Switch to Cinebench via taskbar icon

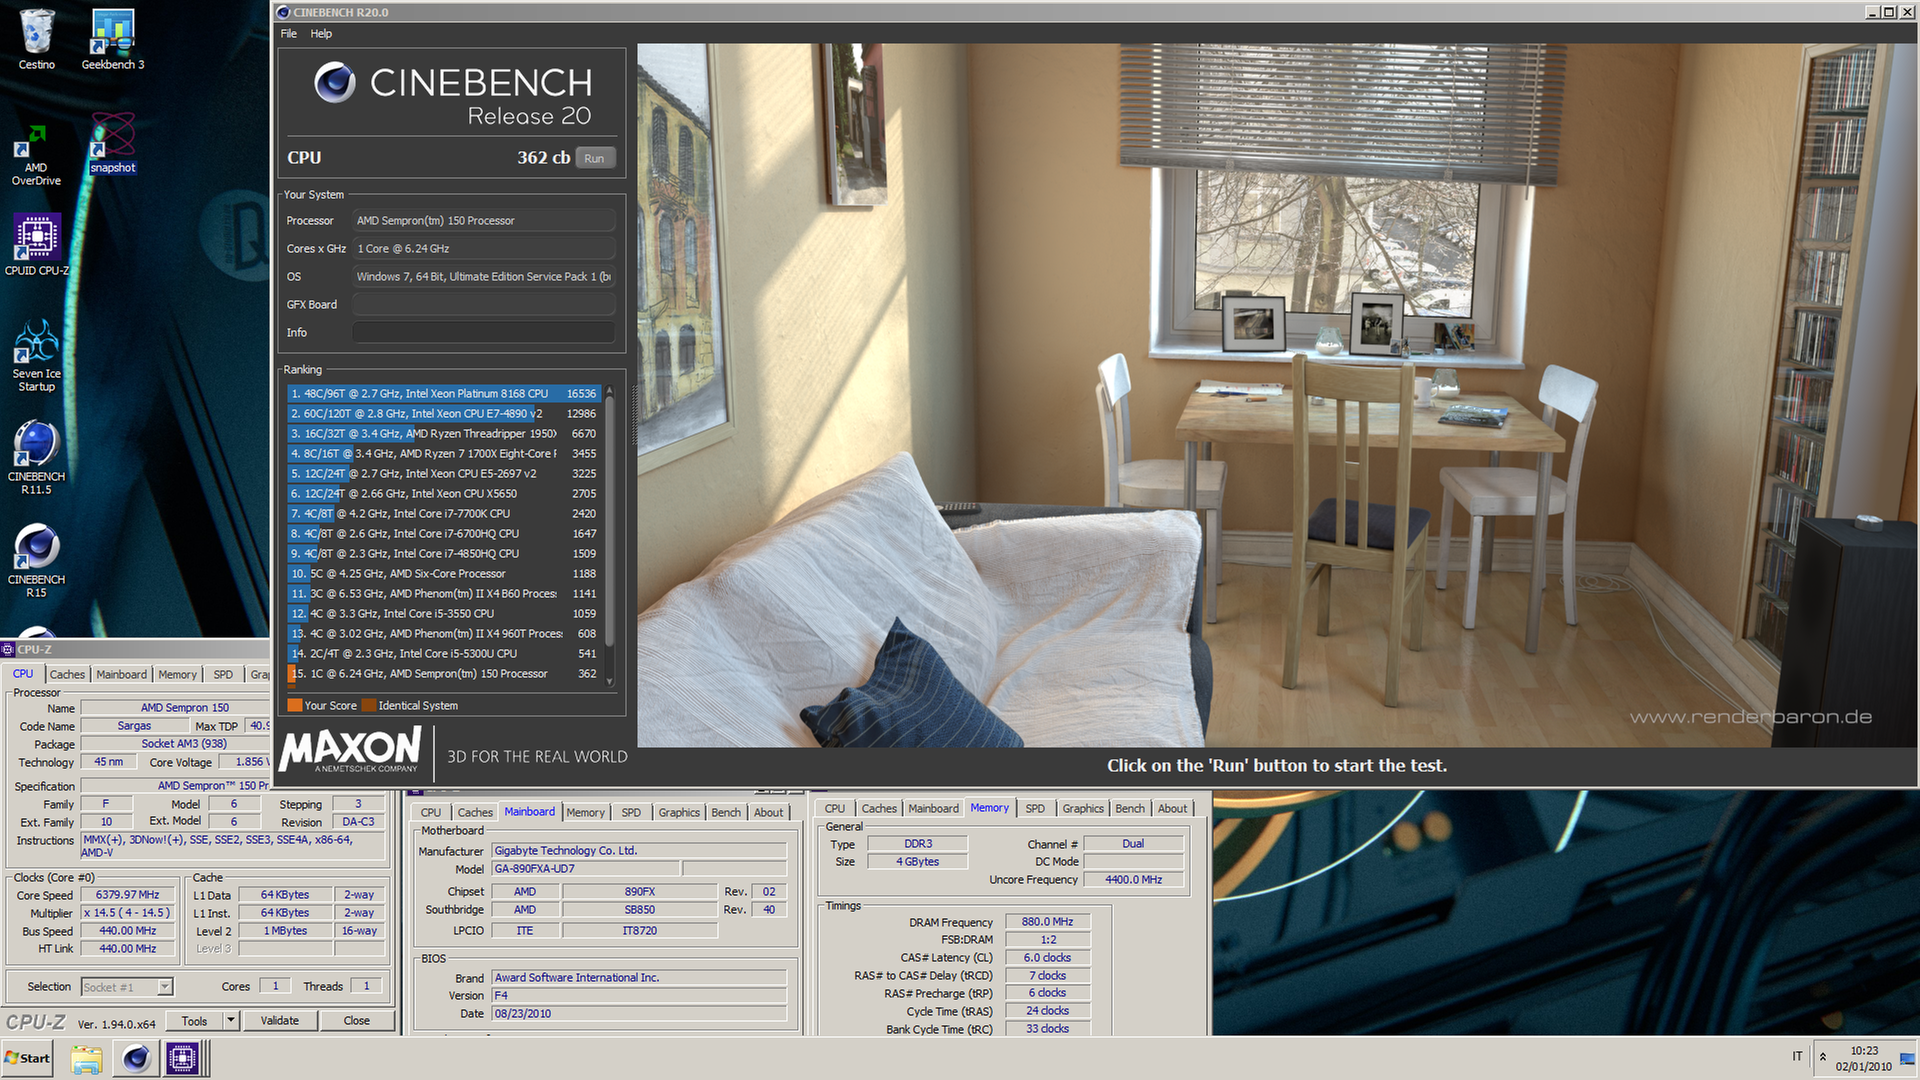click(136, 1058)
